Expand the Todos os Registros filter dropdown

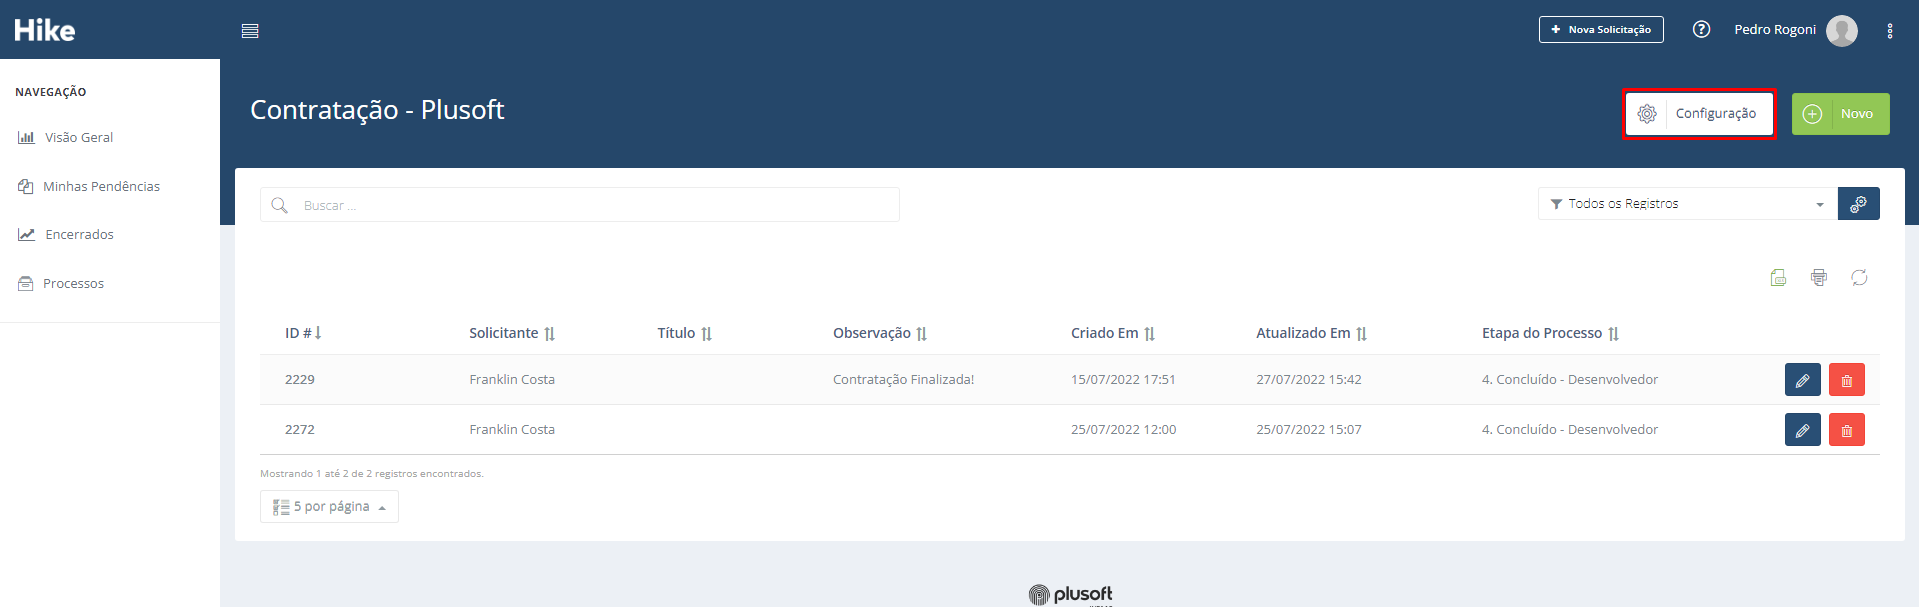(x=1688, y=204)
